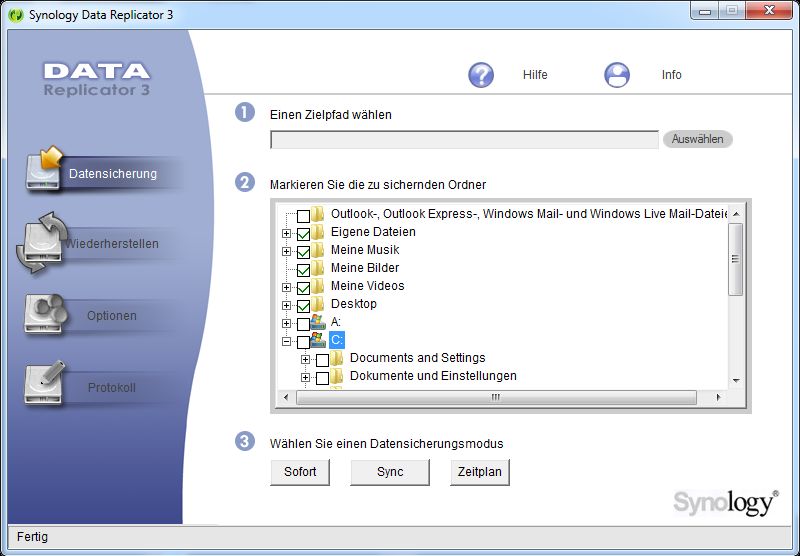Select the Meine Videos tree entry
800x556 pixels.
point(367,286)
